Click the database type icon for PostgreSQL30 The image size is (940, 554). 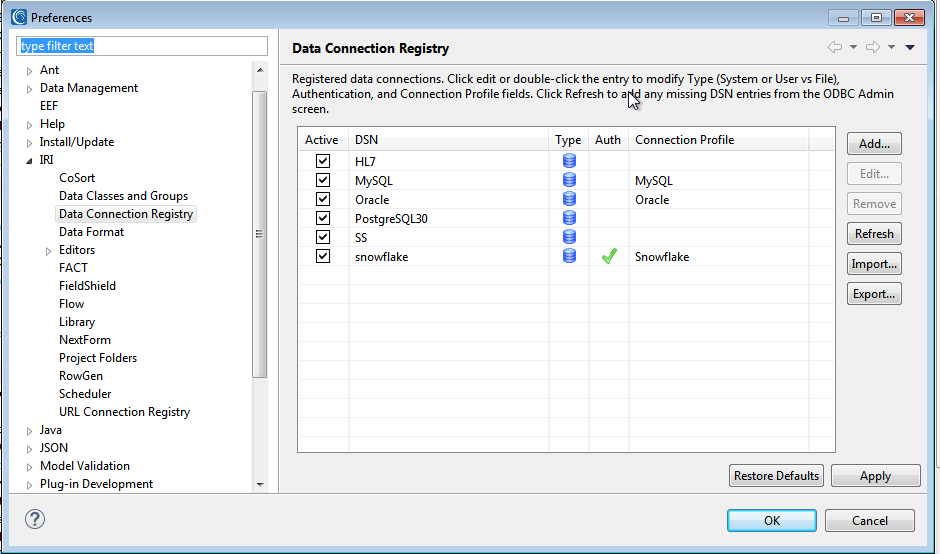click(x=570, y=218)
